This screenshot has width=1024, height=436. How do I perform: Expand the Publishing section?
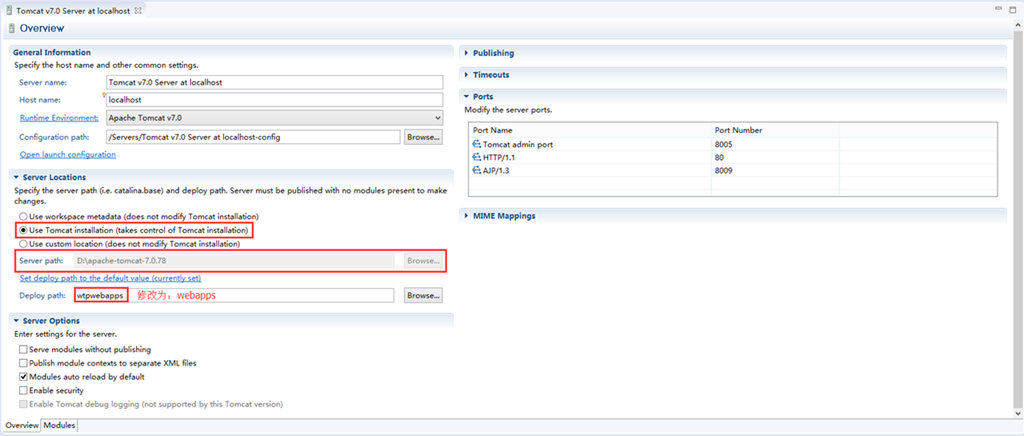click(x=467, y=53)
